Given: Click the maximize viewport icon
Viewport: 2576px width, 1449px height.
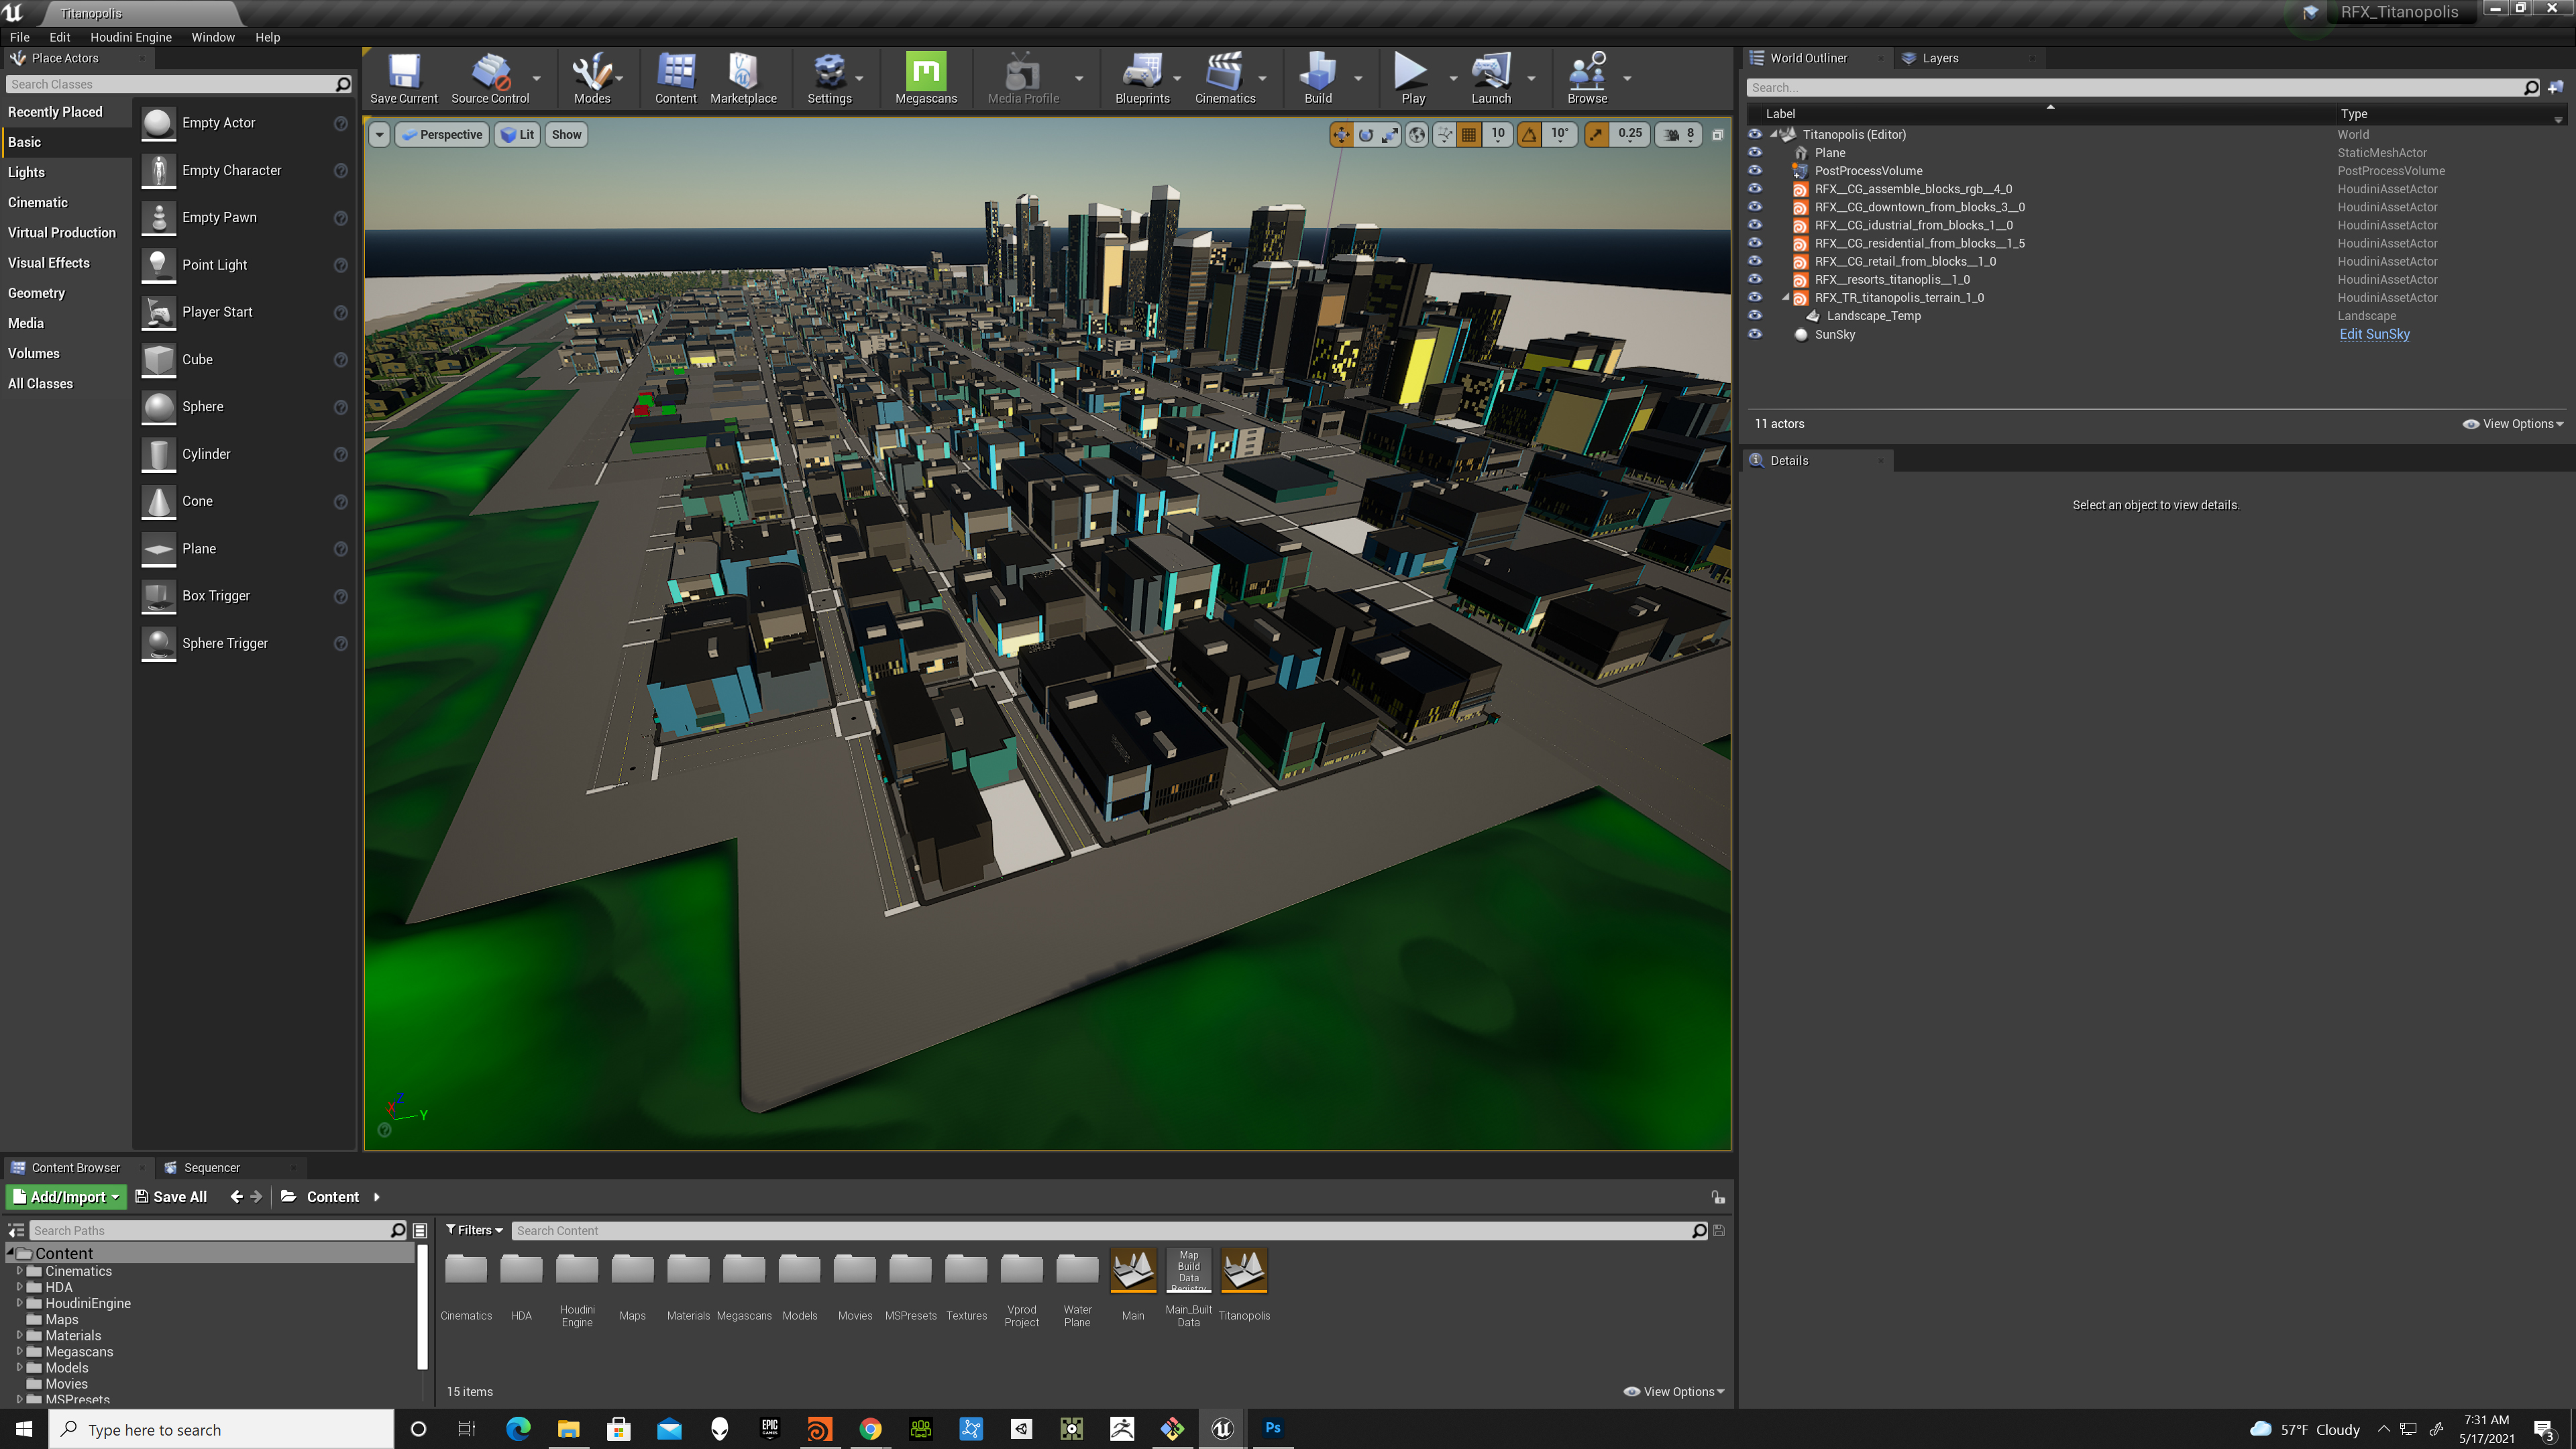Looking at the screenshot, I should tap(1717, 134).
